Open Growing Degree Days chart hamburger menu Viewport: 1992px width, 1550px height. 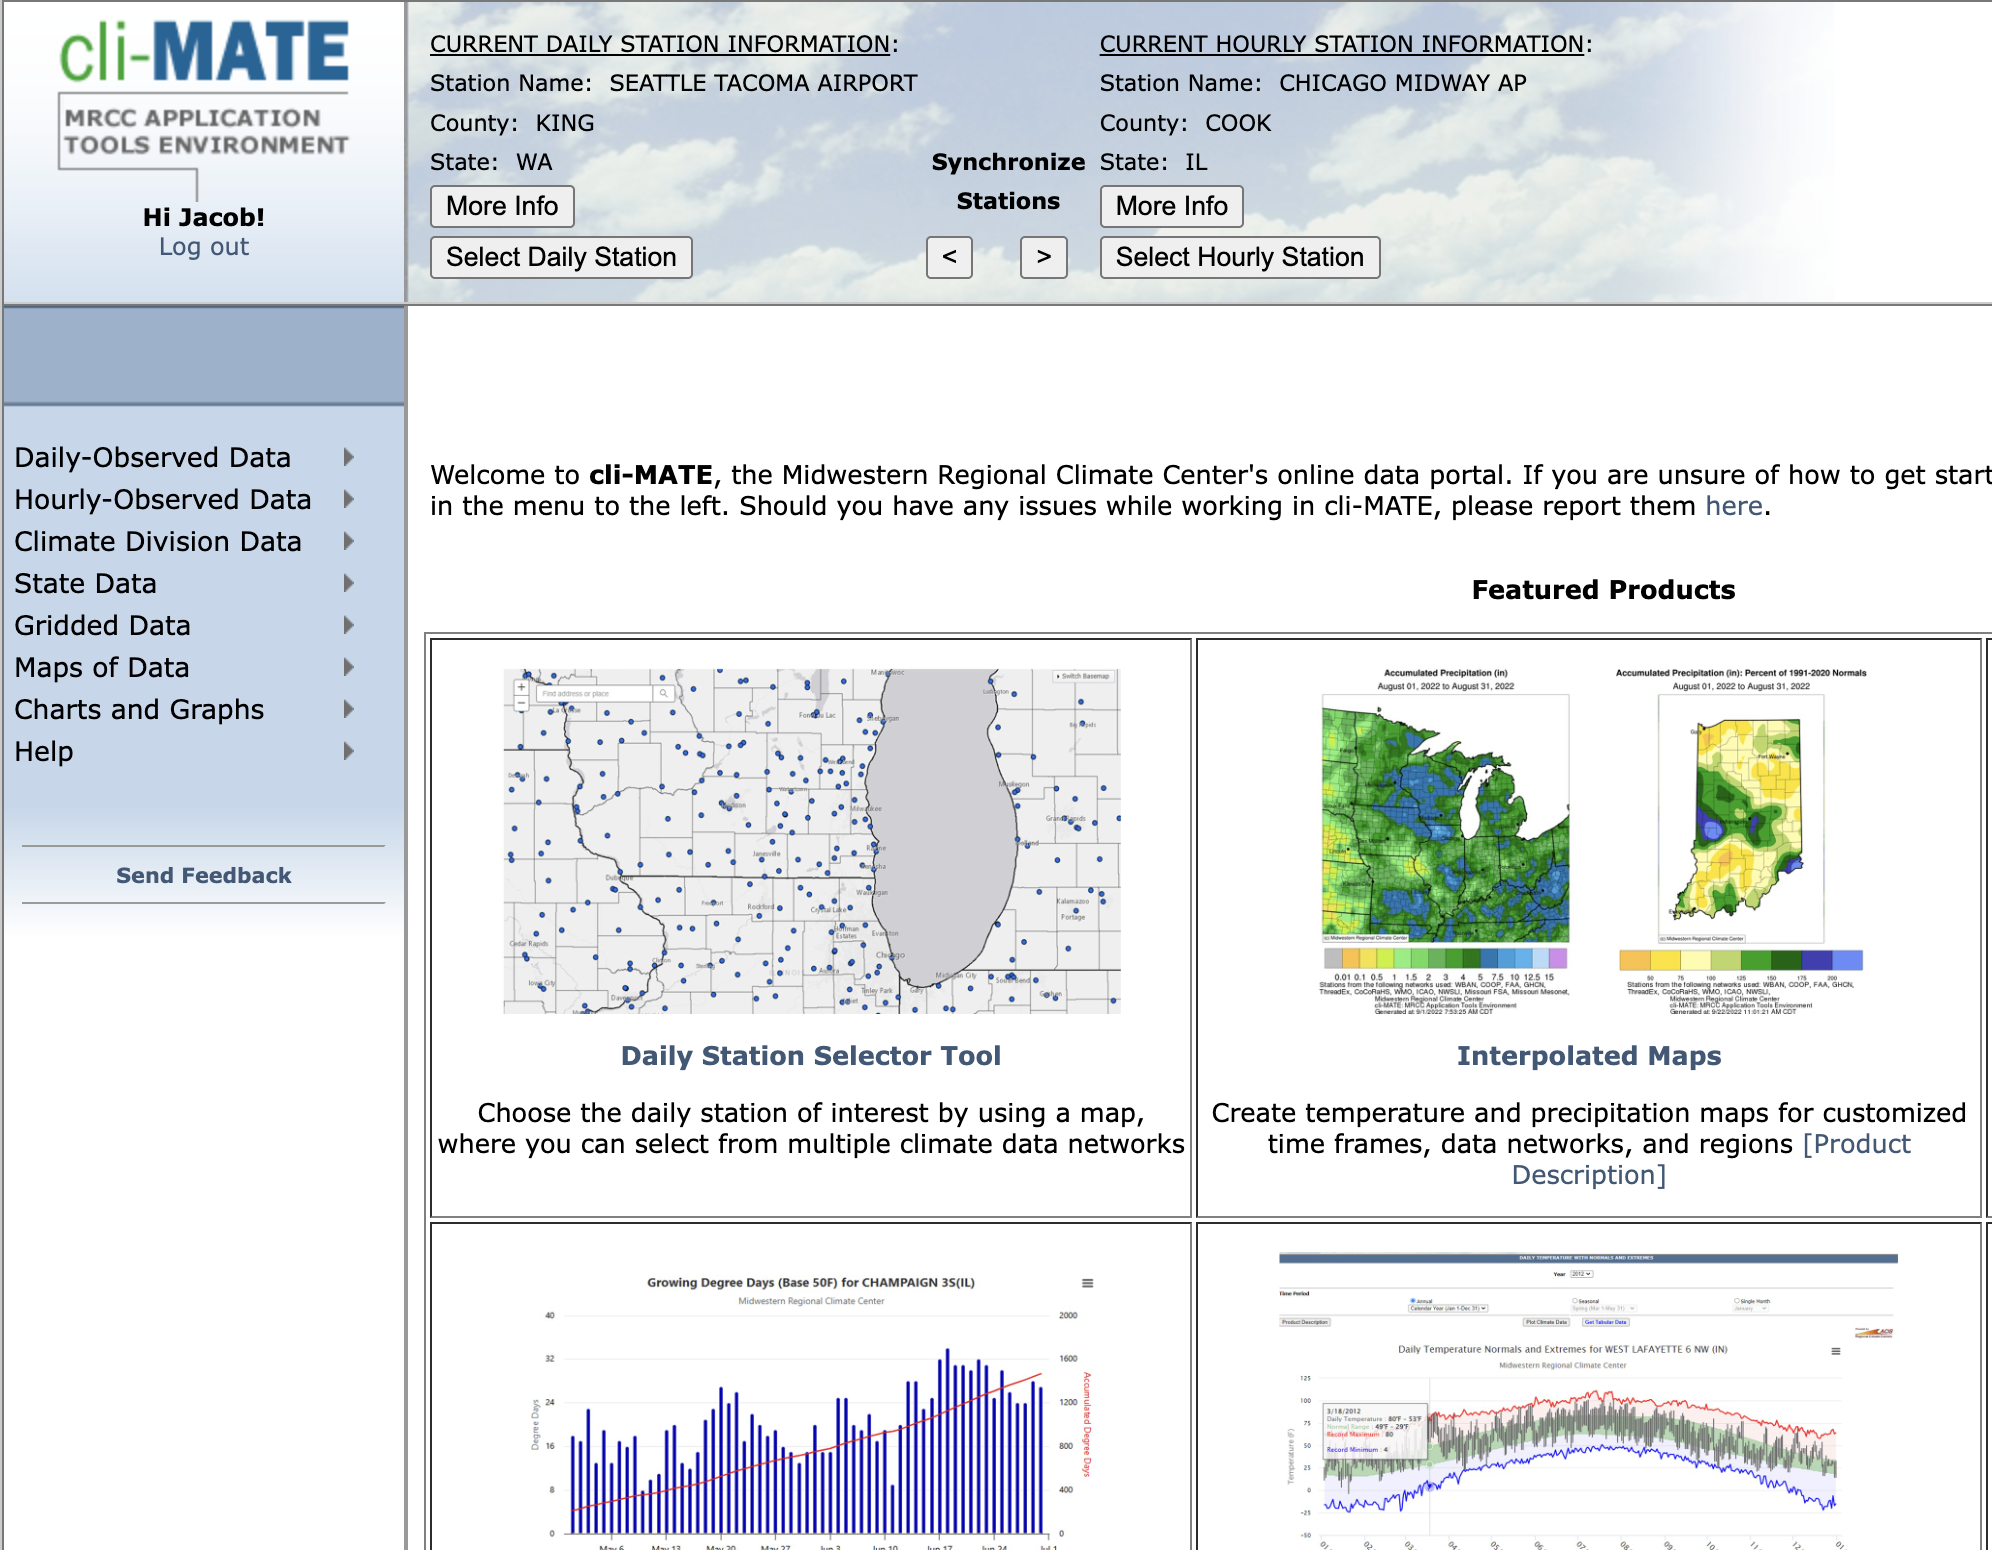click(1087, 1283)
